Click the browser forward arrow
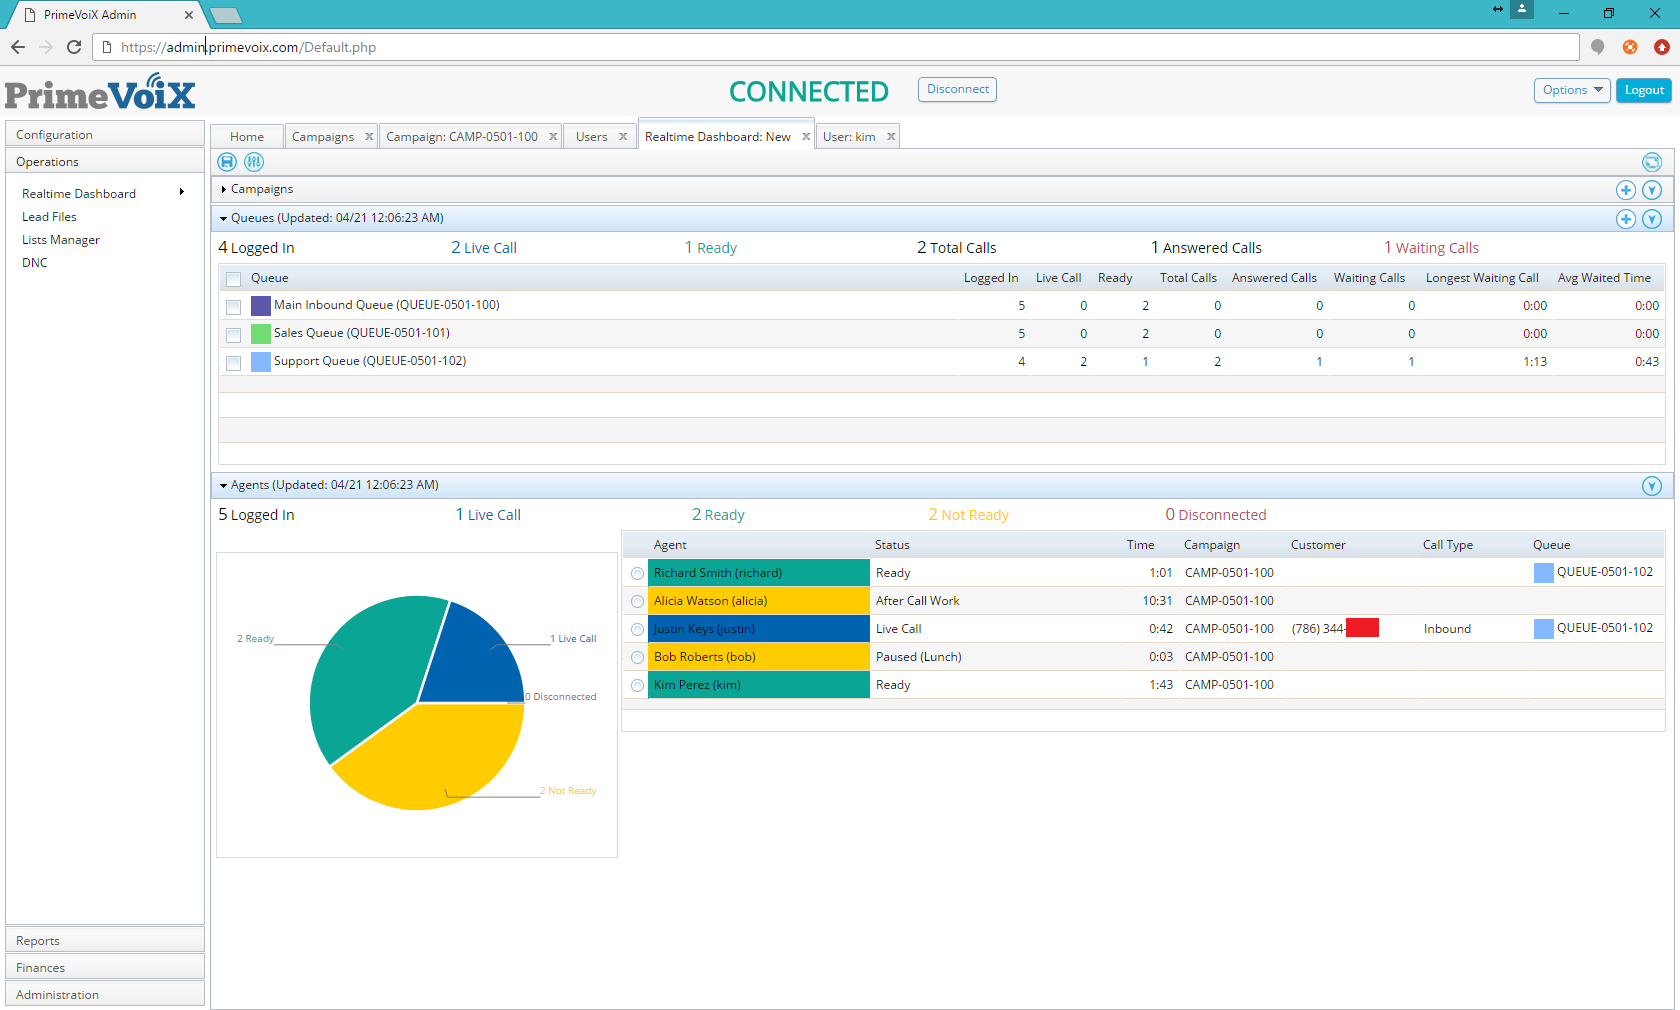The height and width of the screenshot is (1010, 1680). point(46,47)
